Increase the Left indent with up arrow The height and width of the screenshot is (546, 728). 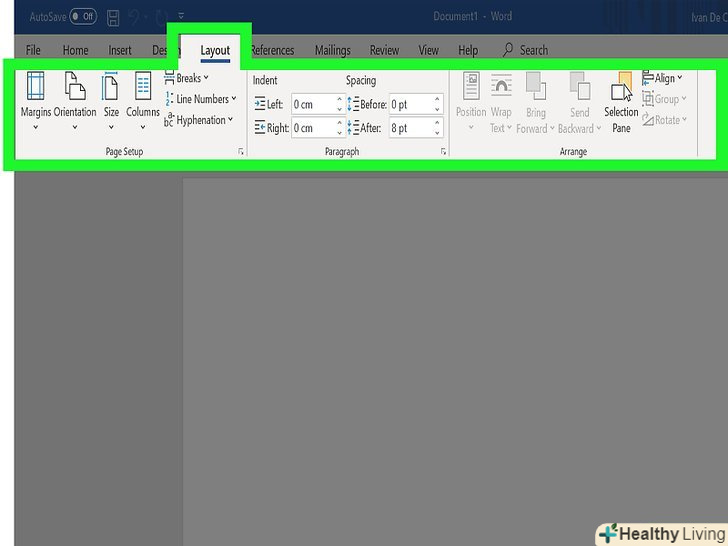[x=340, y=99]
